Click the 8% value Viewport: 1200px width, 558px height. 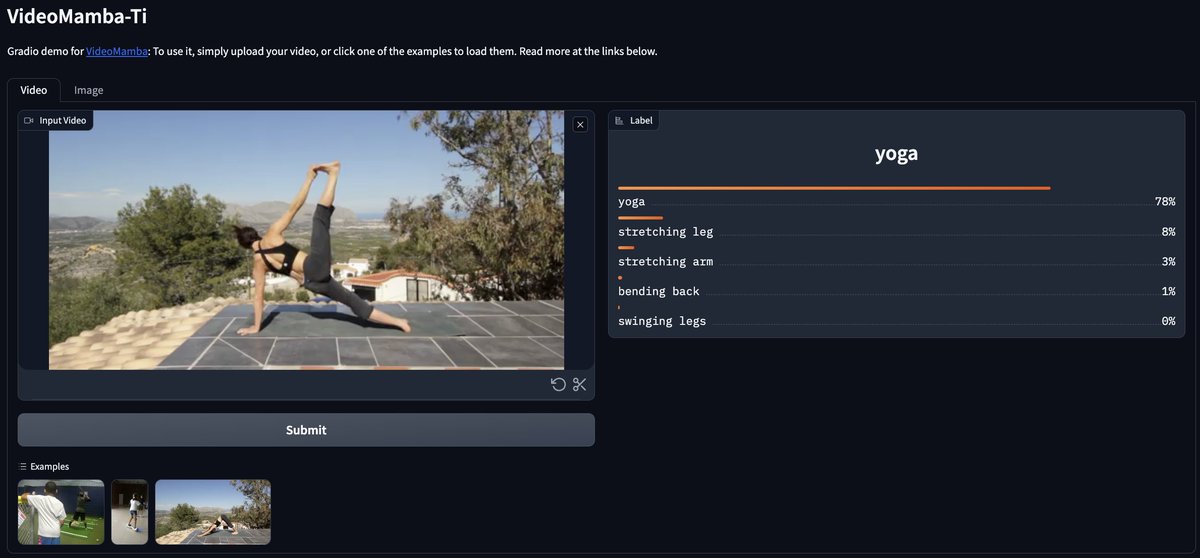tap(1168, 232)
